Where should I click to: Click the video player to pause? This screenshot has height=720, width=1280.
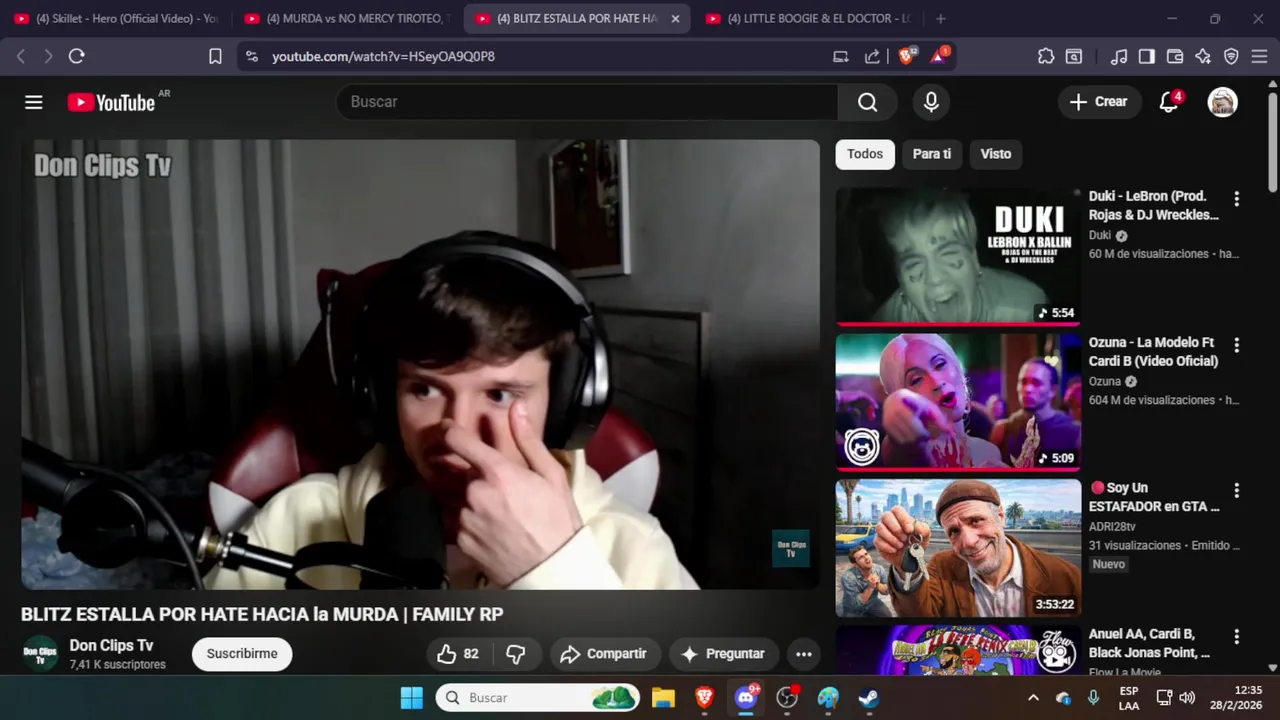[x=420, y=364]
